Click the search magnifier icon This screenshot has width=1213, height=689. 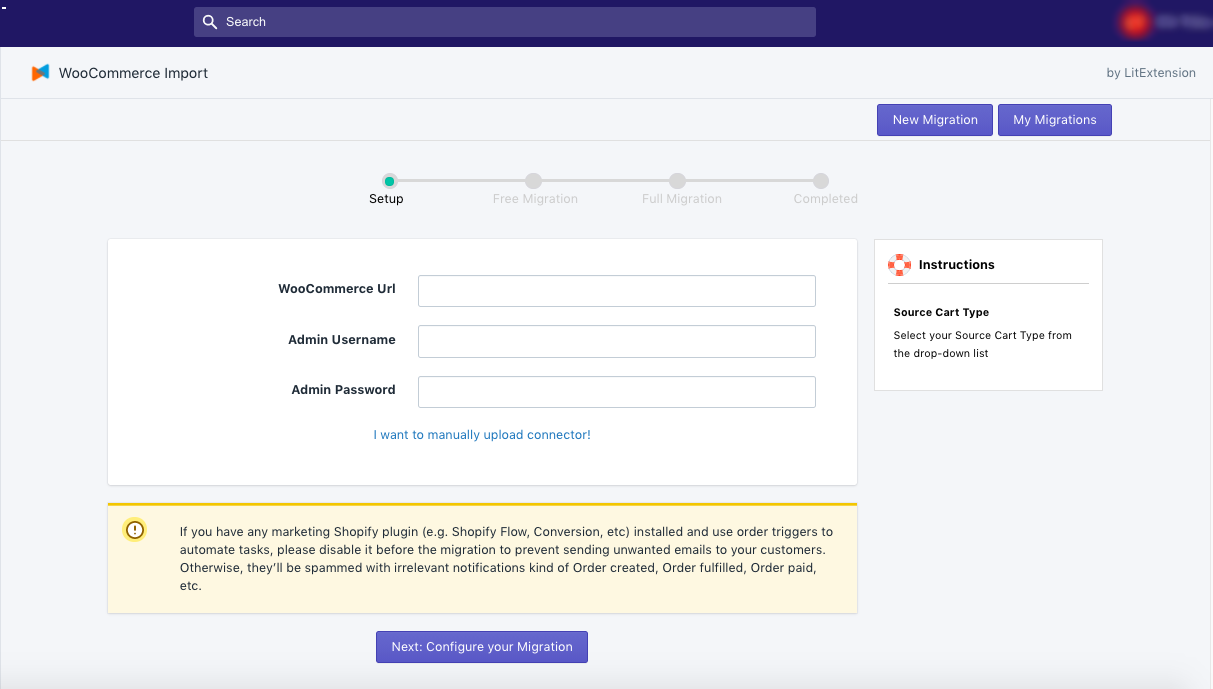(x=209, y=22)
